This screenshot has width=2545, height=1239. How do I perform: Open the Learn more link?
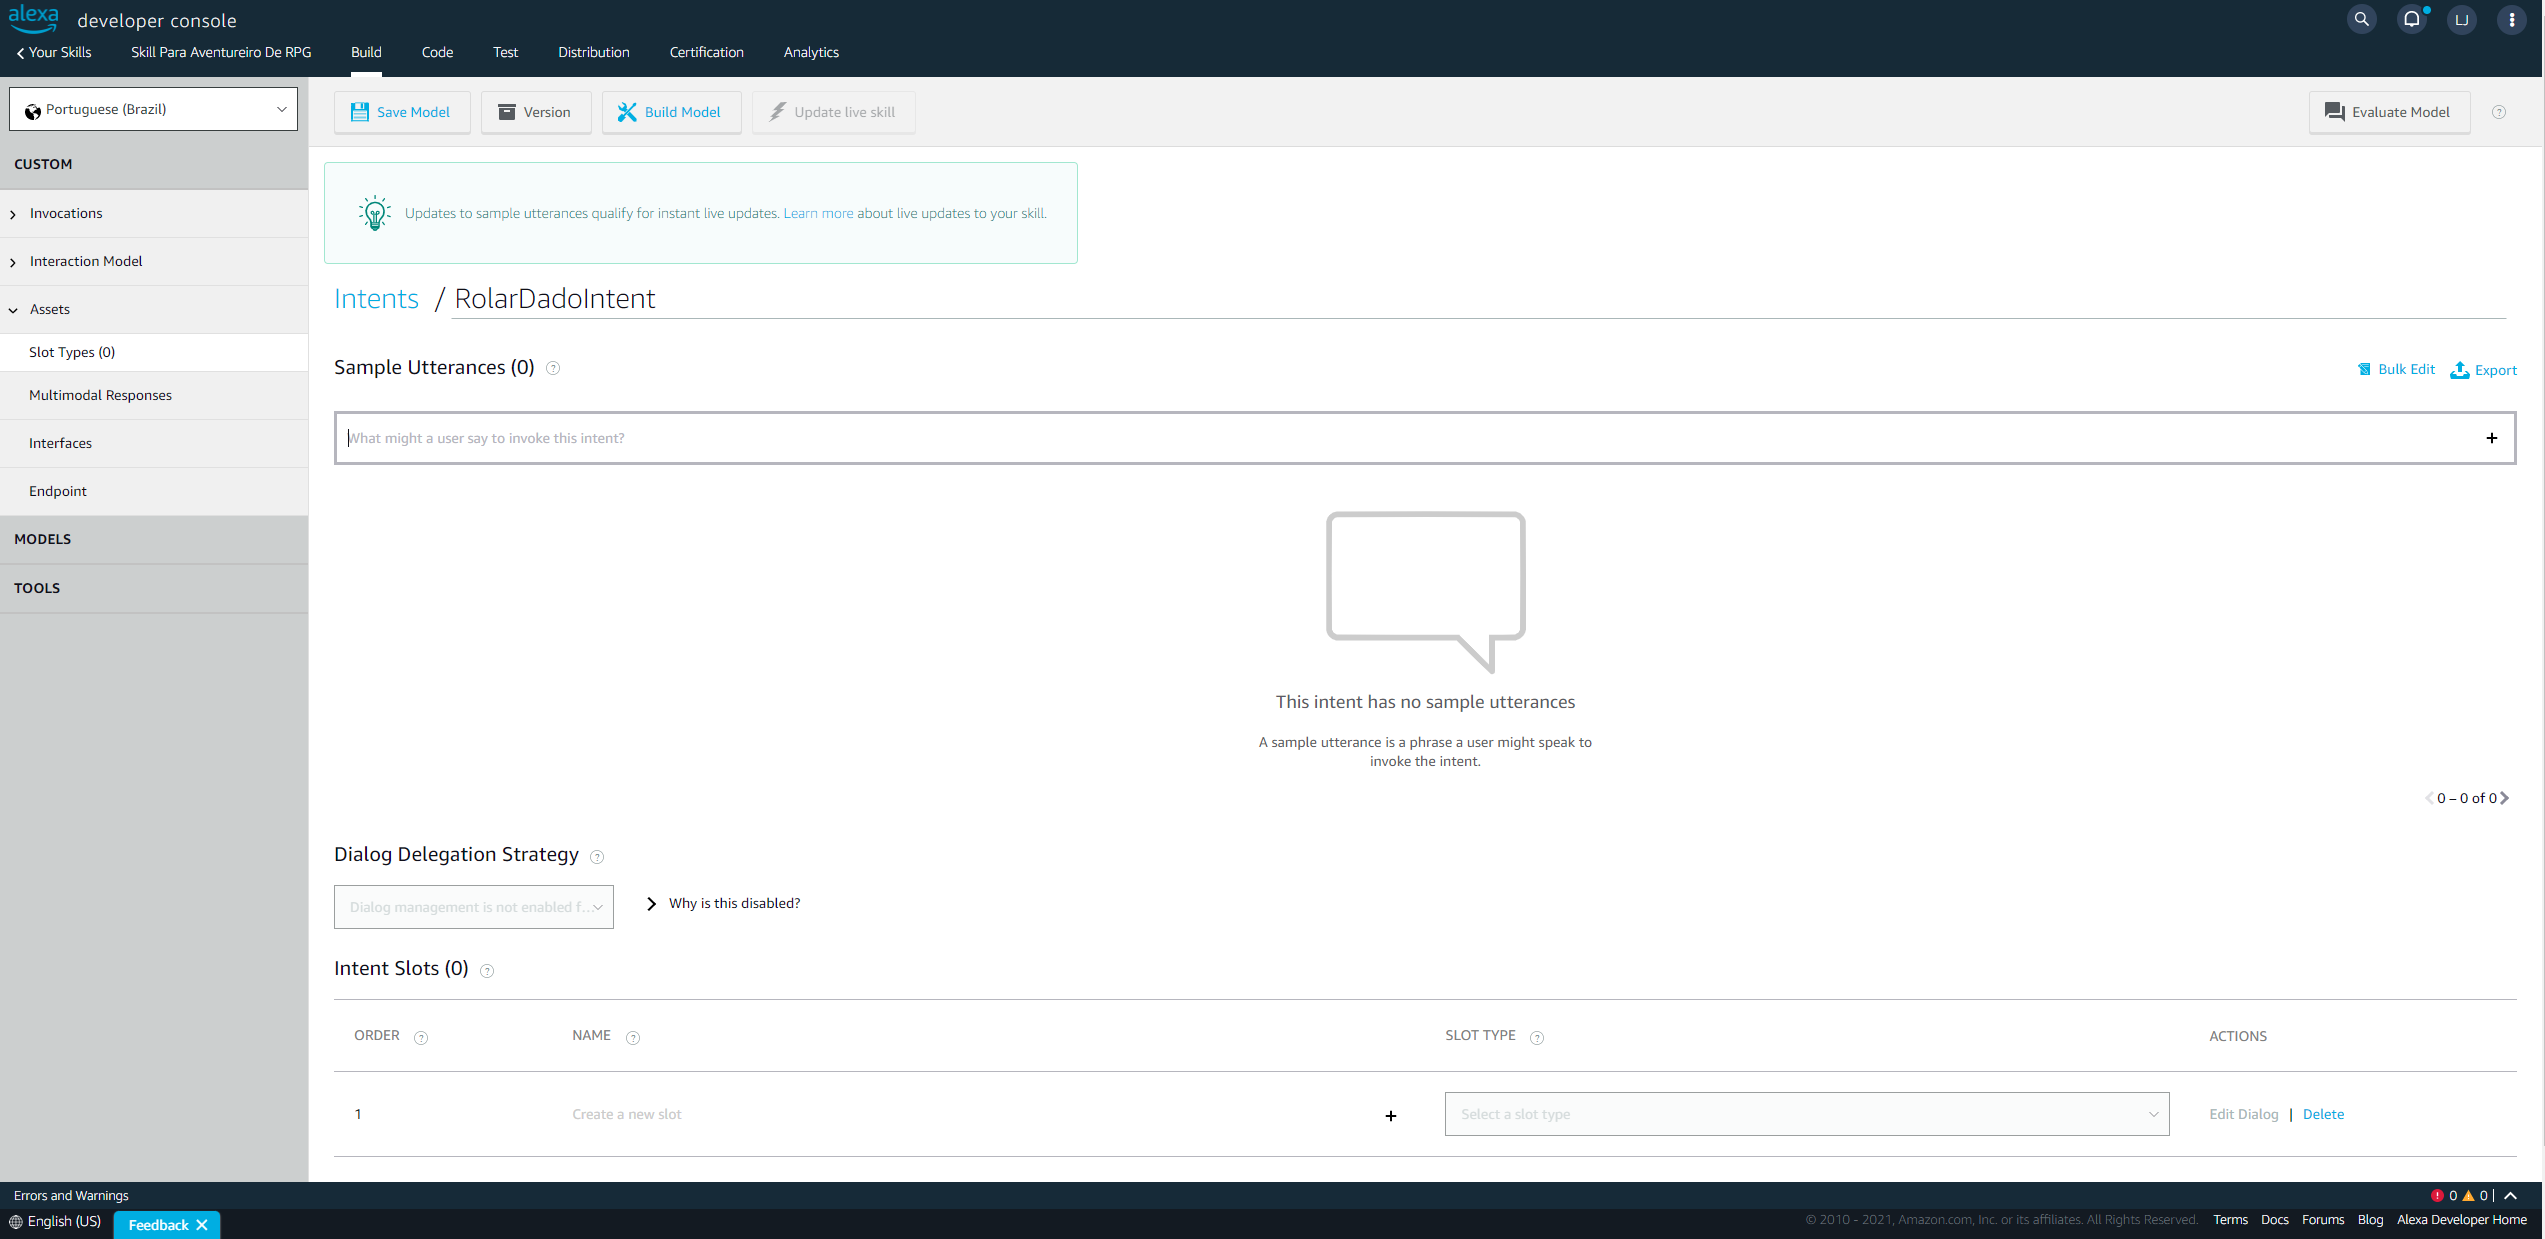click(x=818, y=213)
